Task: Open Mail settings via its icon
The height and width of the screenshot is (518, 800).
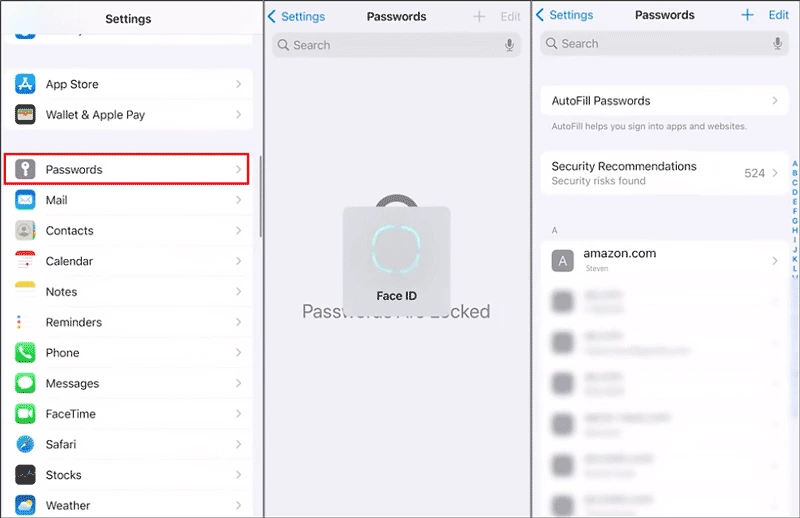Action: click(x=26, y=200)
